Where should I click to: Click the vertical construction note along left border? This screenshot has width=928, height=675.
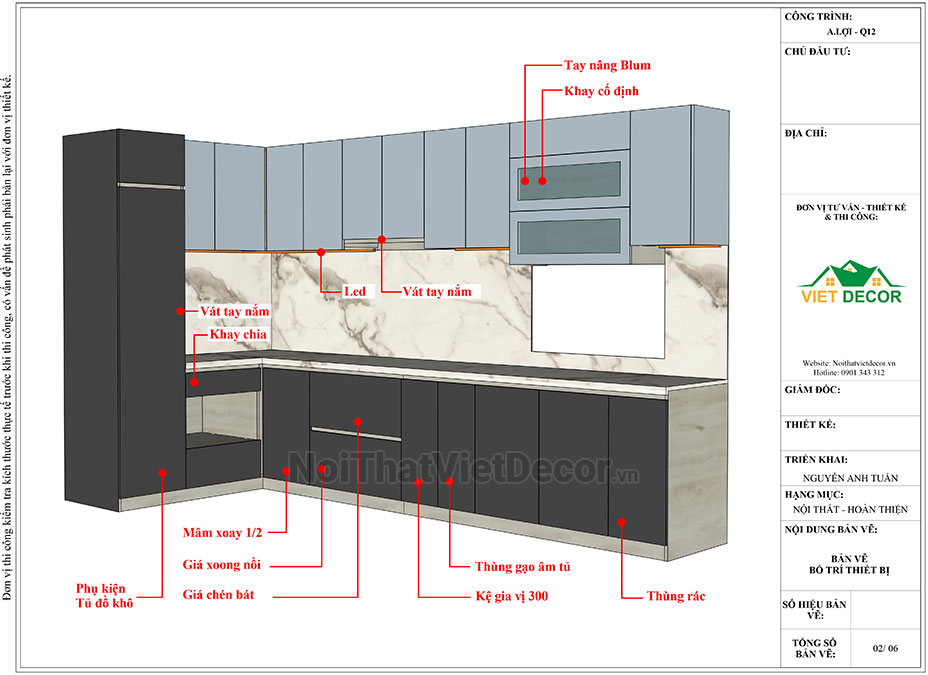[x=7, y=337]
